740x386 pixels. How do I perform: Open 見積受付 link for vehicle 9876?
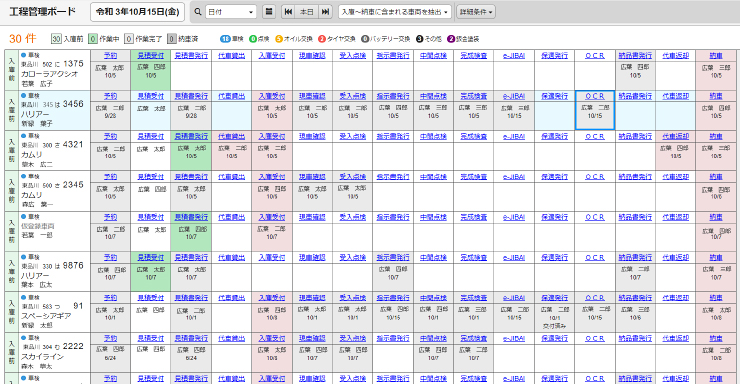click(x=151, y=258)
